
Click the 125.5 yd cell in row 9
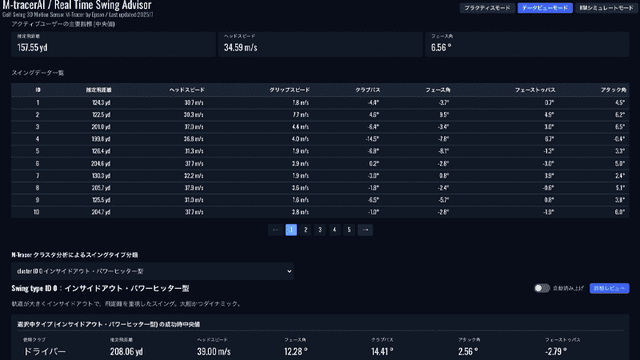point(101,200)
